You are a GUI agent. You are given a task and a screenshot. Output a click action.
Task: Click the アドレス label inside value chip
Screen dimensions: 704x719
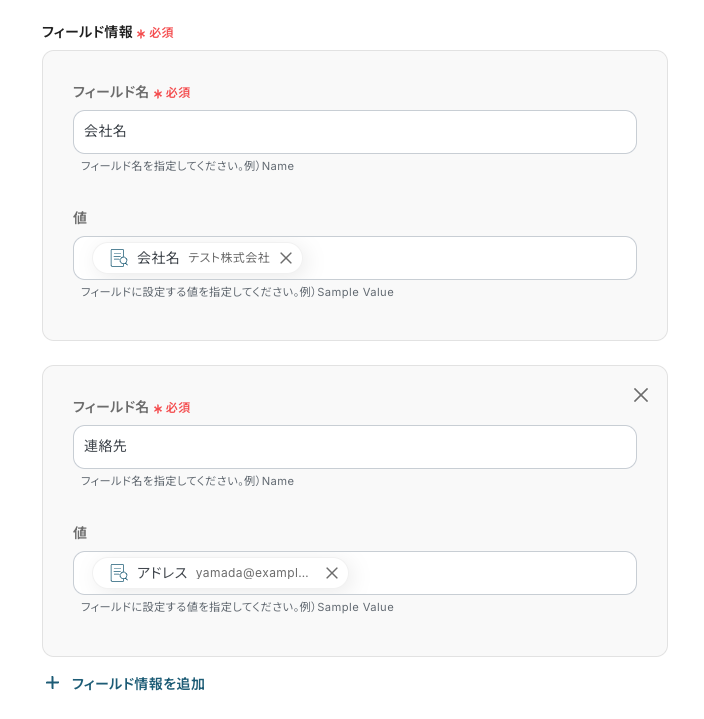[x=162, y=573]
